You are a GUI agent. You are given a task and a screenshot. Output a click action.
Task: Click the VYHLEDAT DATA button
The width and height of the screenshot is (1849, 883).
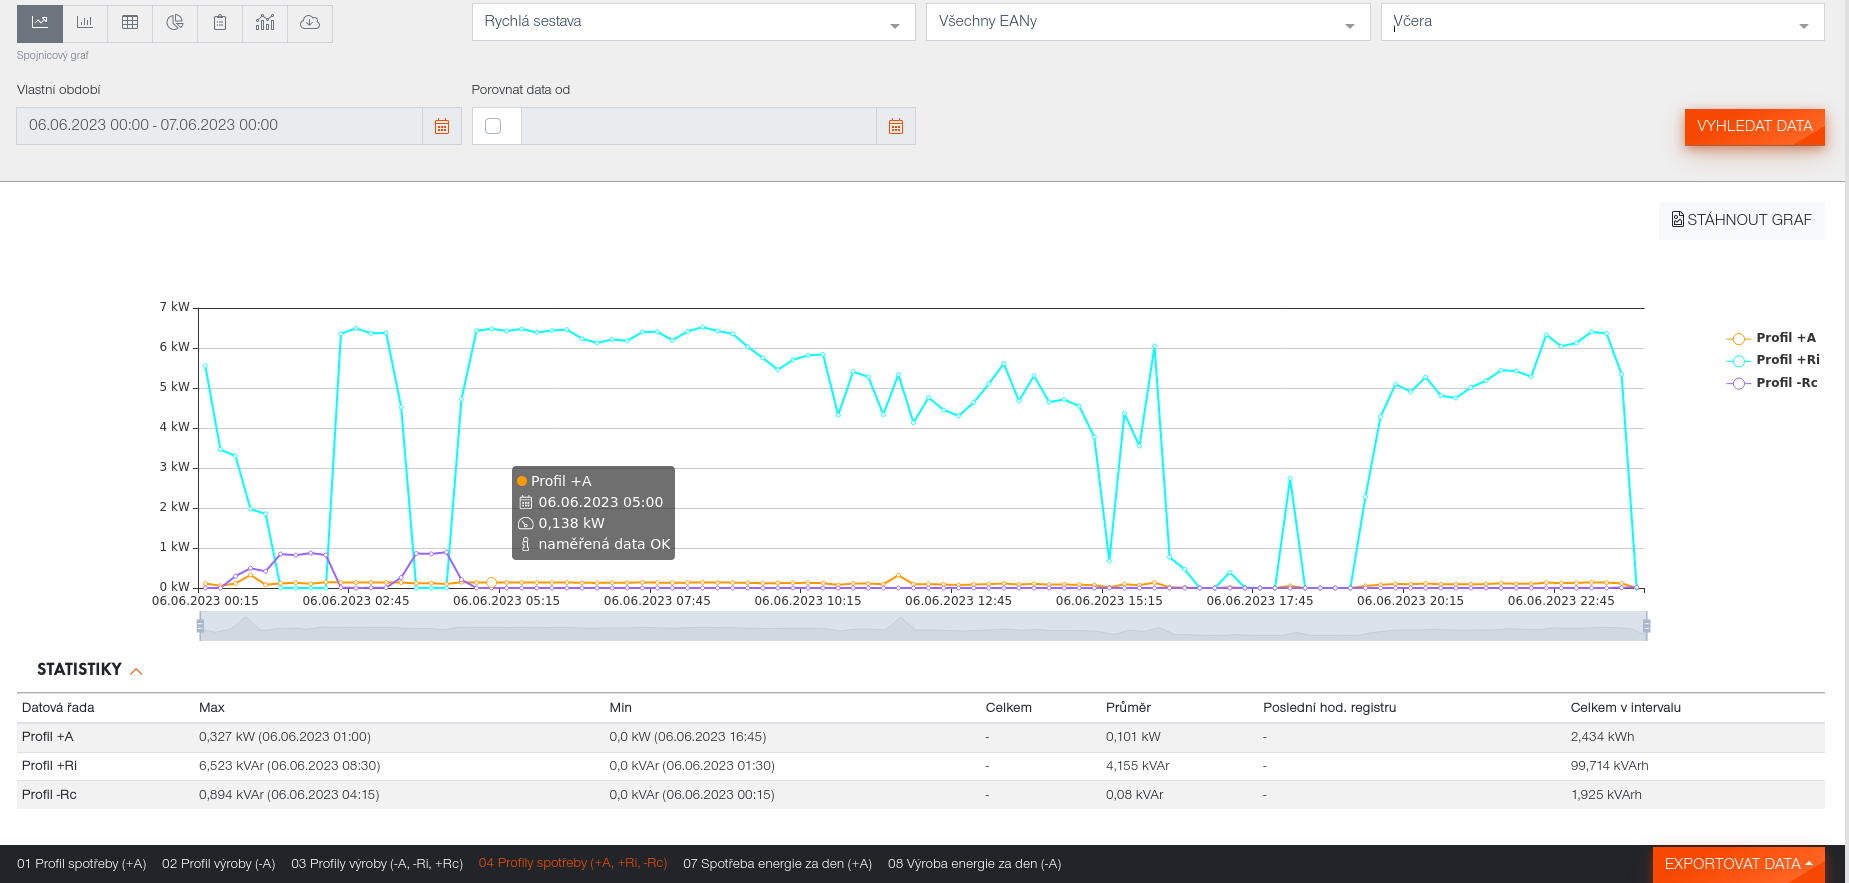click(1754, 127)
